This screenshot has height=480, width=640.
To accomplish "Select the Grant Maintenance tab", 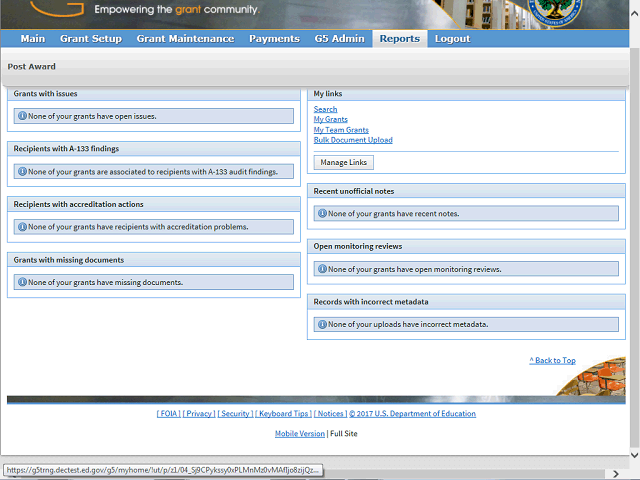I will pos(185,39).
